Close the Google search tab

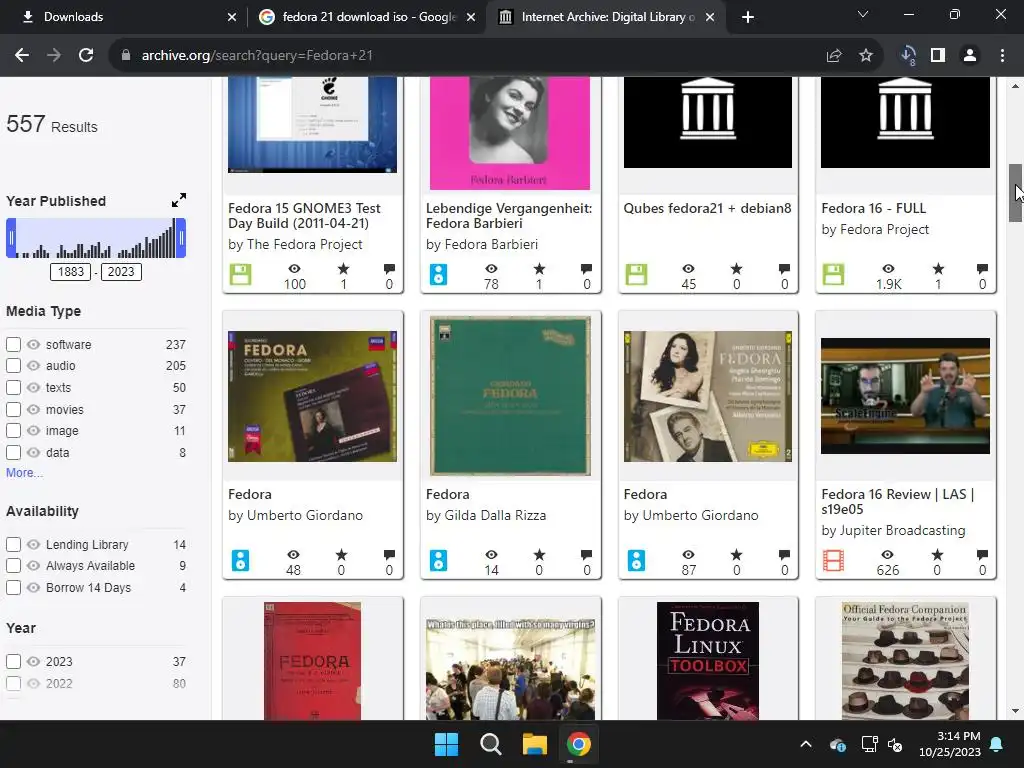[x=471, y=17]
